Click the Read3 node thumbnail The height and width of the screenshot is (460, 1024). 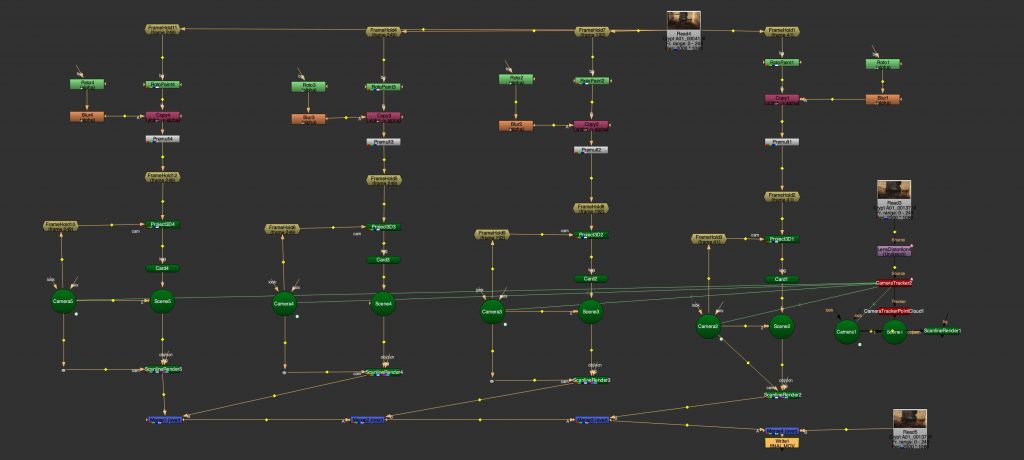point(893,192)
